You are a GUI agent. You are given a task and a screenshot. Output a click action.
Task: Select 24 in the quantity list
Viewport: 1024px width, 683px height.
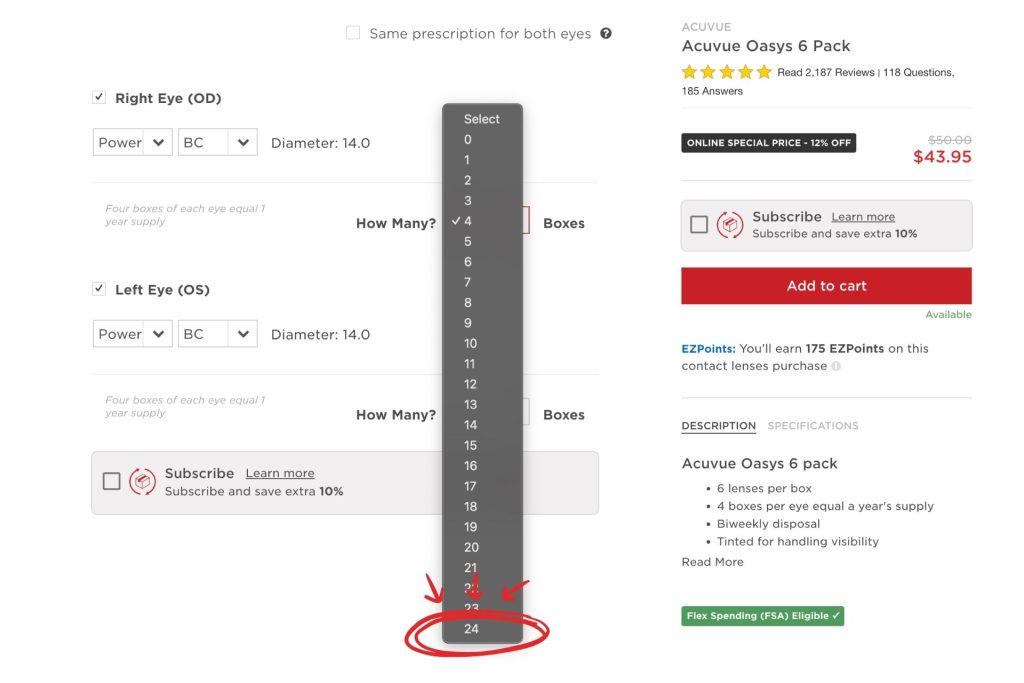pos(471,629)
